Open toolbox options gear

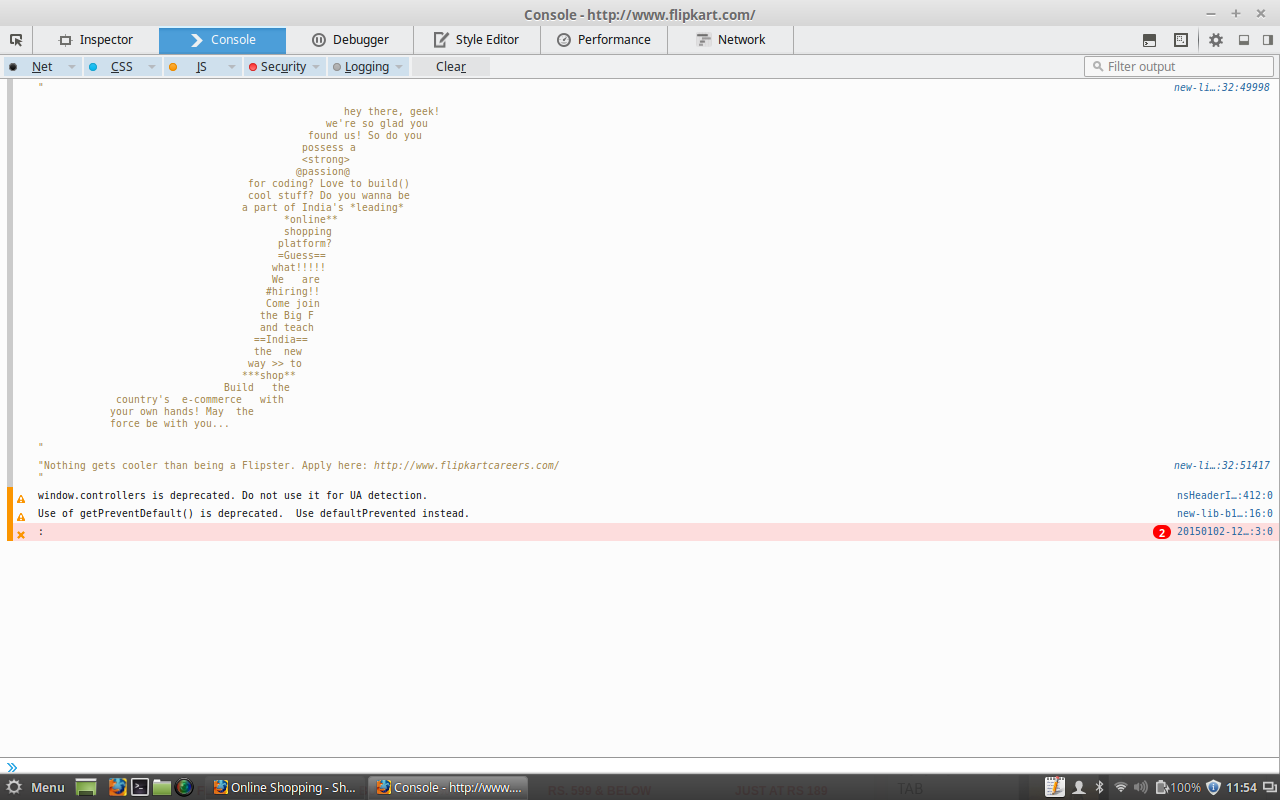point(1216,40)
